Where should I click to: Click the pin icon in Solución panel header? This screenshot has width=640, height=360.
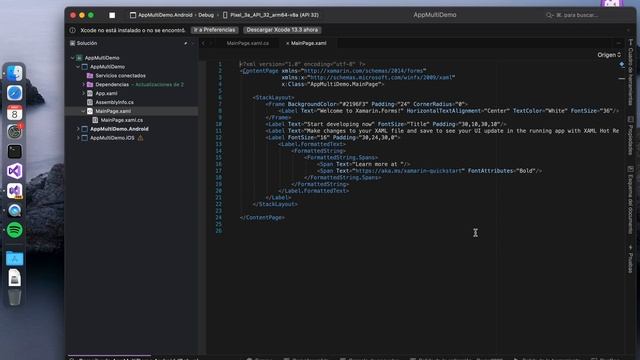[x=186, y=43]
